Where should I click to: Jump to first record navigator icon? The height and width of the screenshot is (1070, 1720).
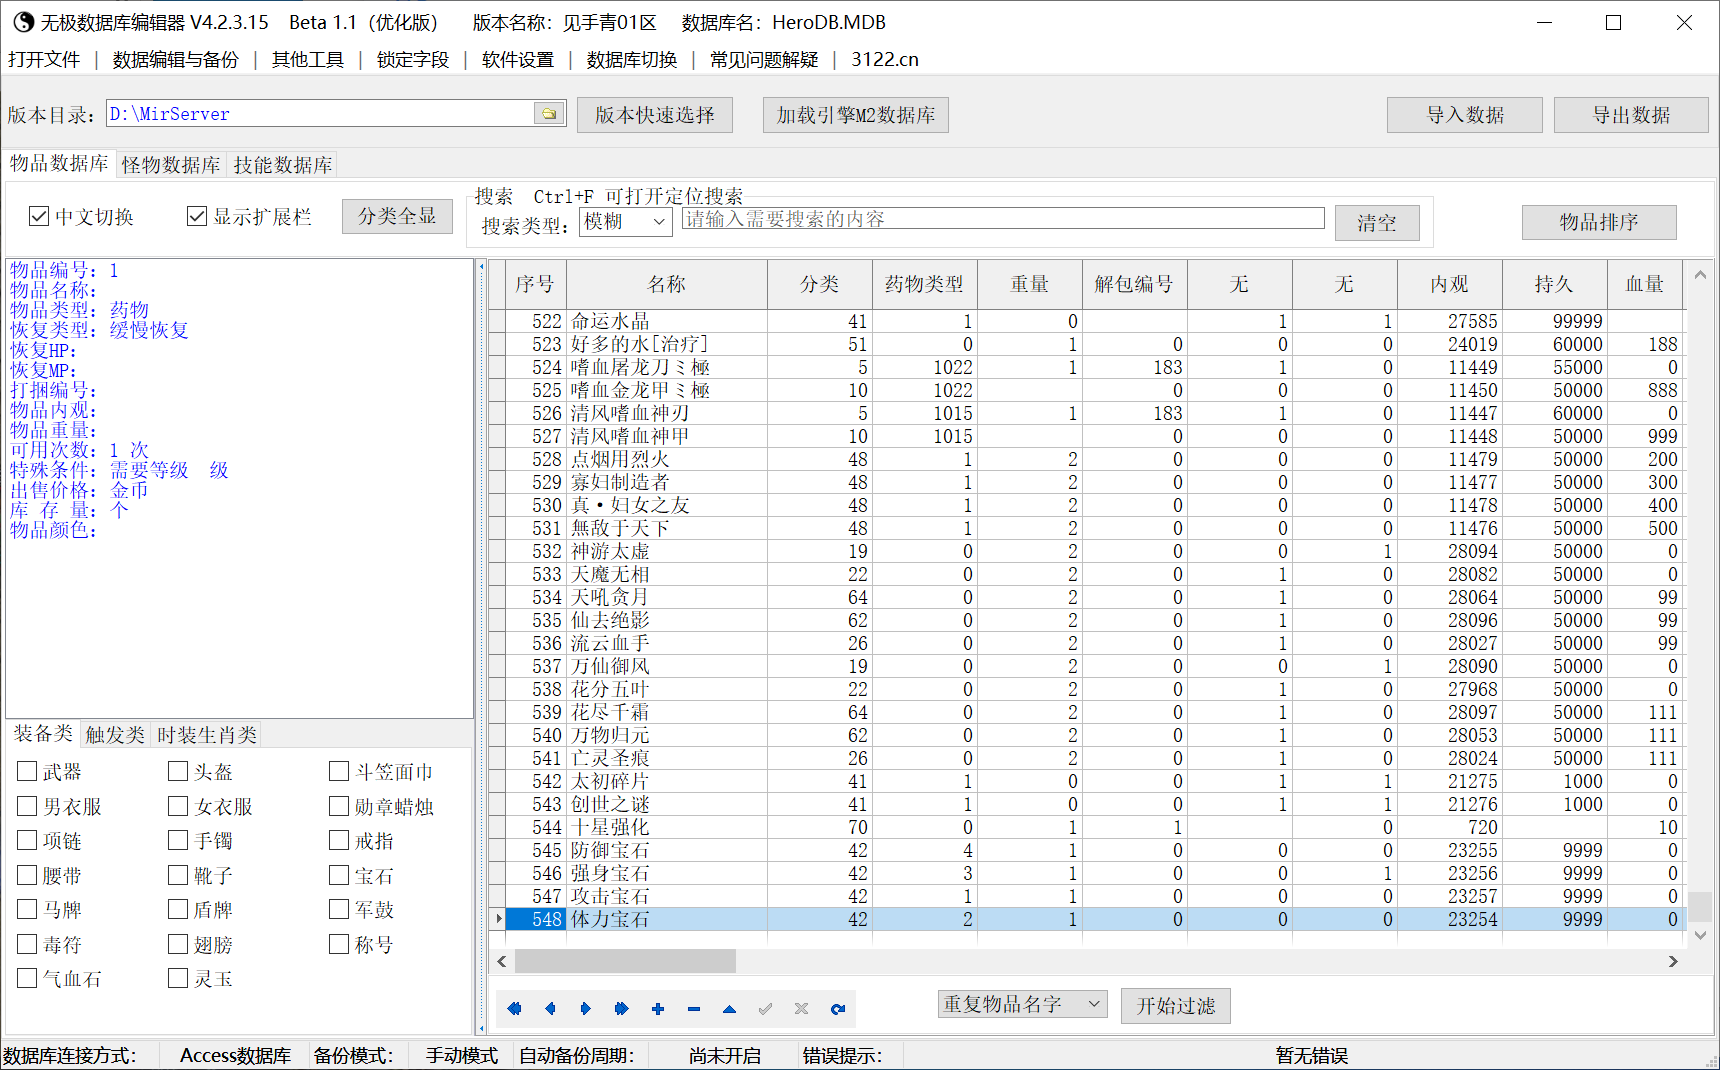[514, 1009]
